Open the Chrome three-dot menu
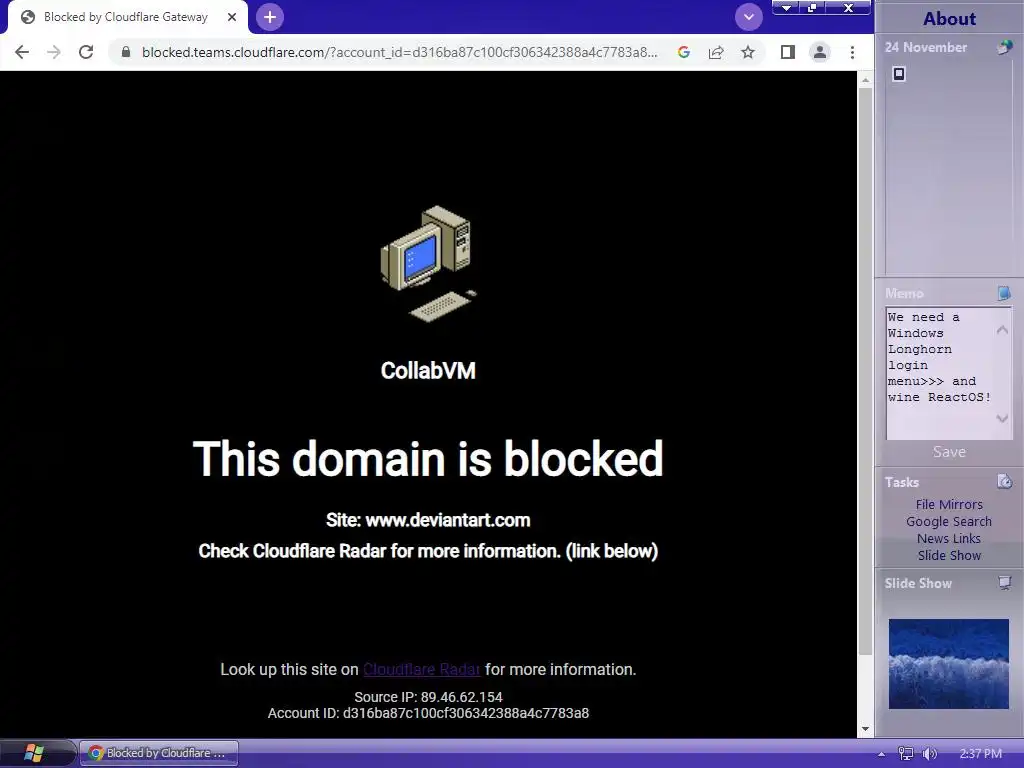1024x768 pixels. click(852, 52)
